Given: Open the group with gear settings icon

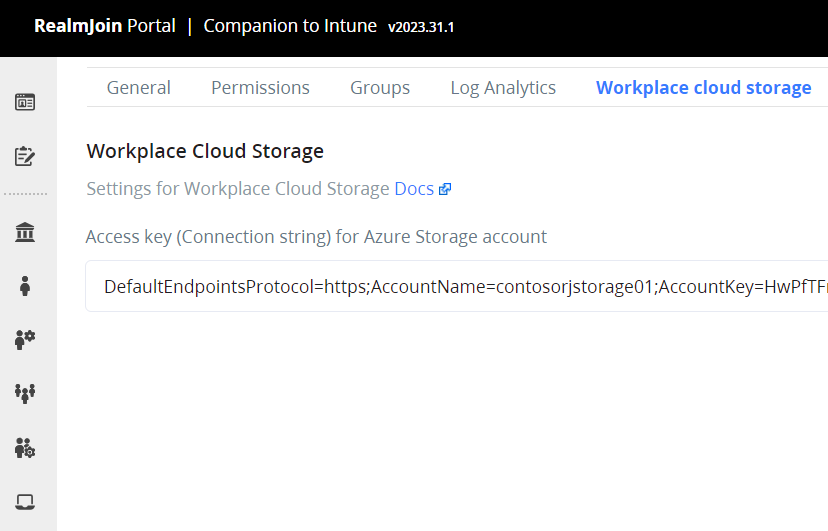Looking at the screenshot, I should tap(25, 448).
